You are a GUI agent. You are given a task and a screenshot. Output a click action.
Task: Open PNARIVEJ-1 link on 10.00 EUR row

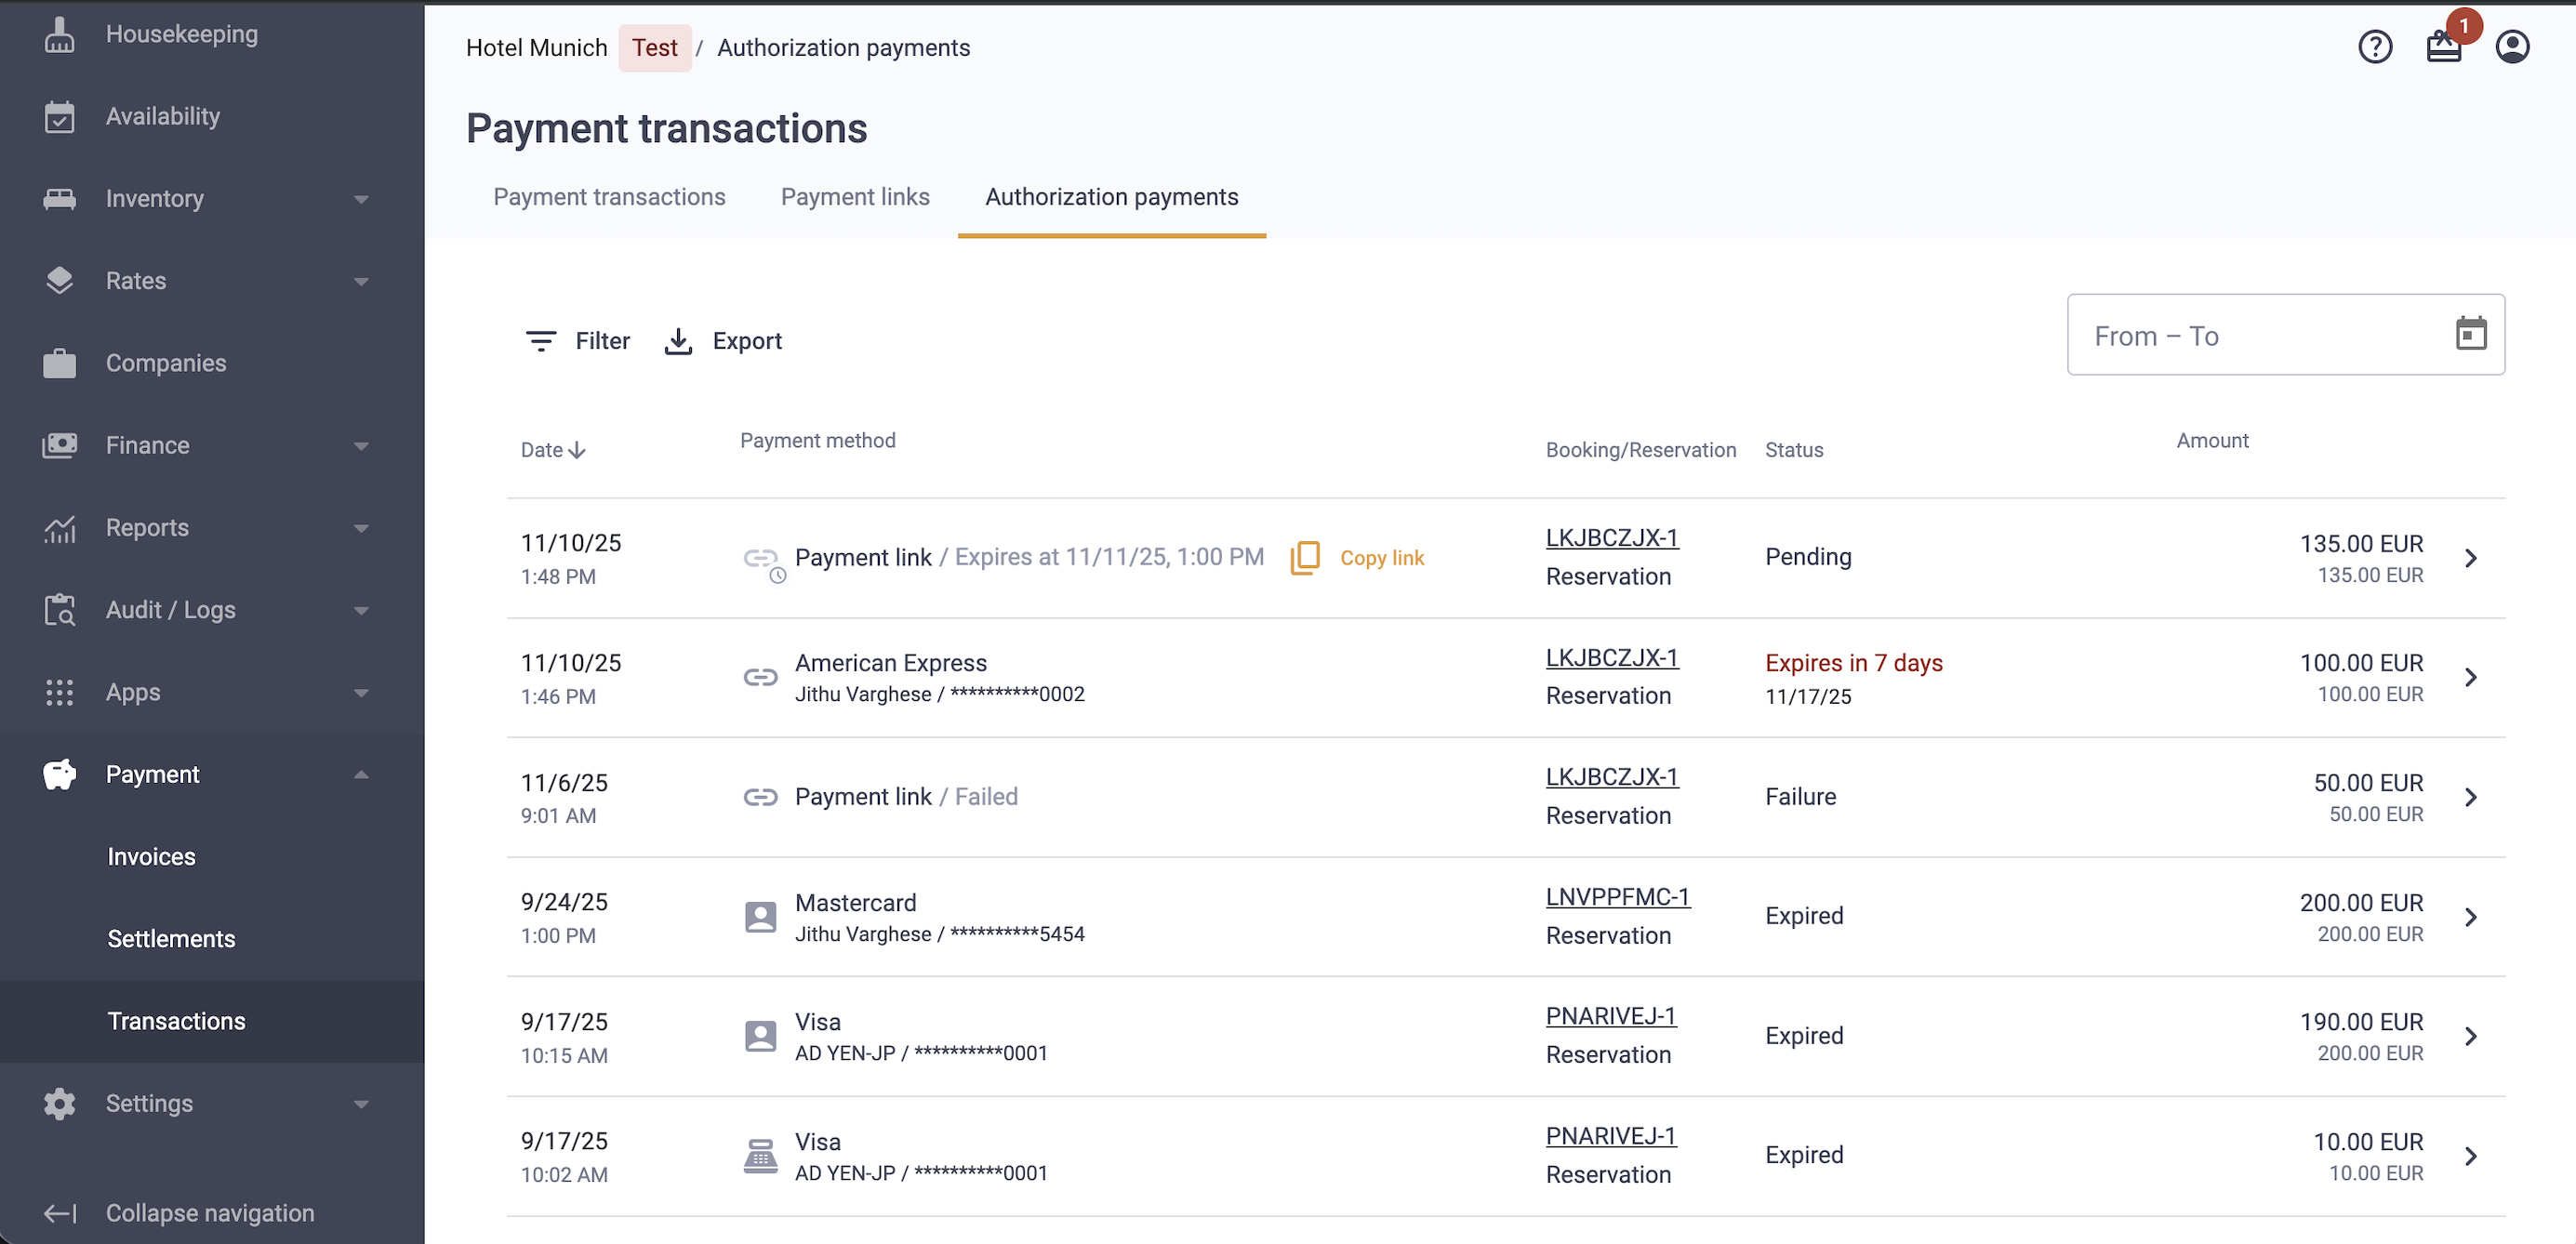coord(1610,1136)
